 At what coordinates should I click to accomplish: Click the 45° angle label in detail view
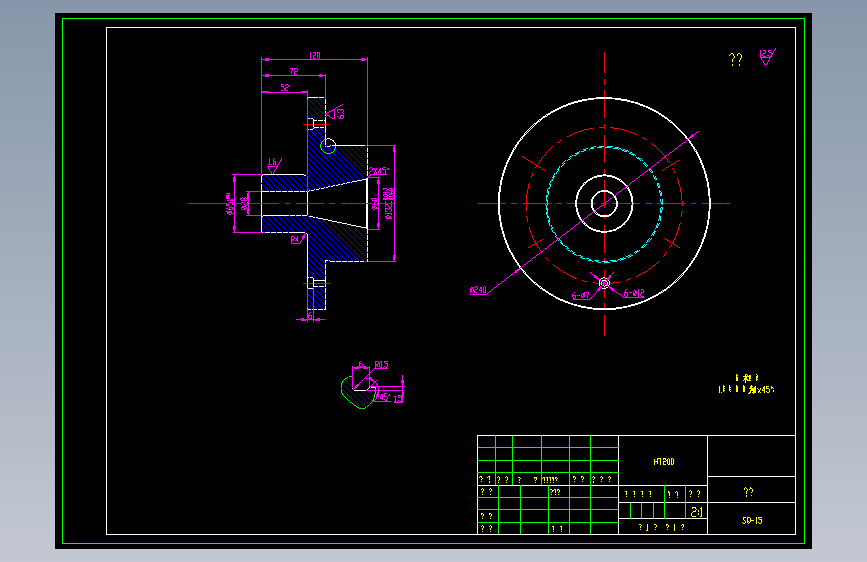pos(384,397)
